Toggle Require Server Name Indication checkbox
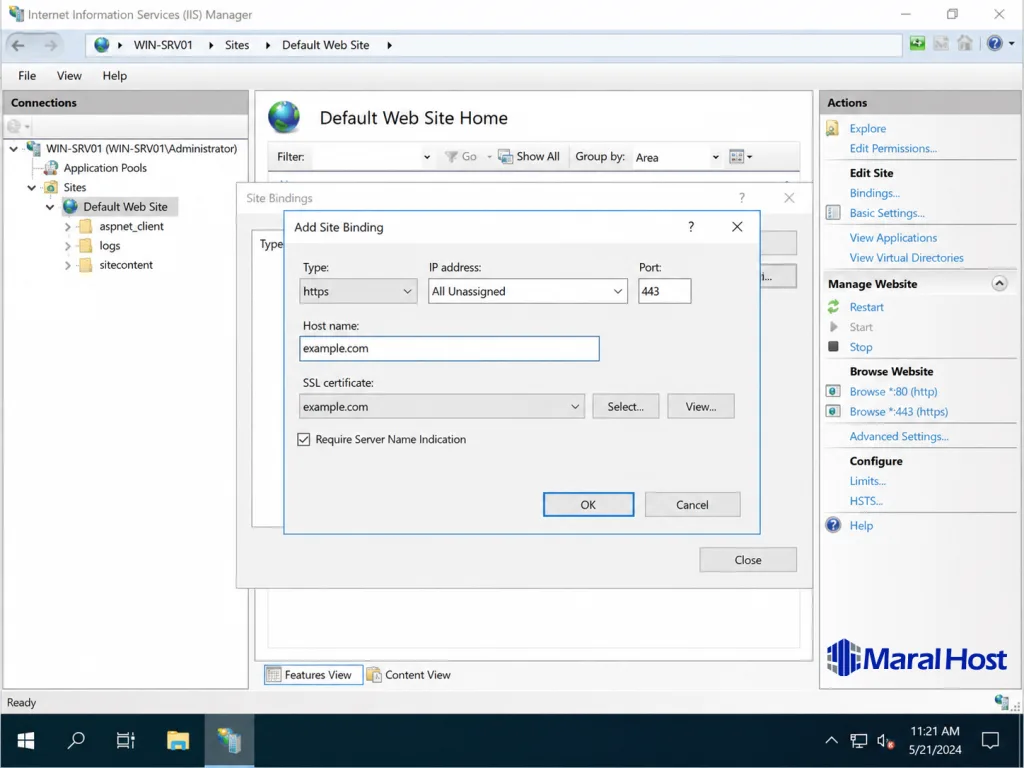 pyautogui.click(x=304, y=440)
